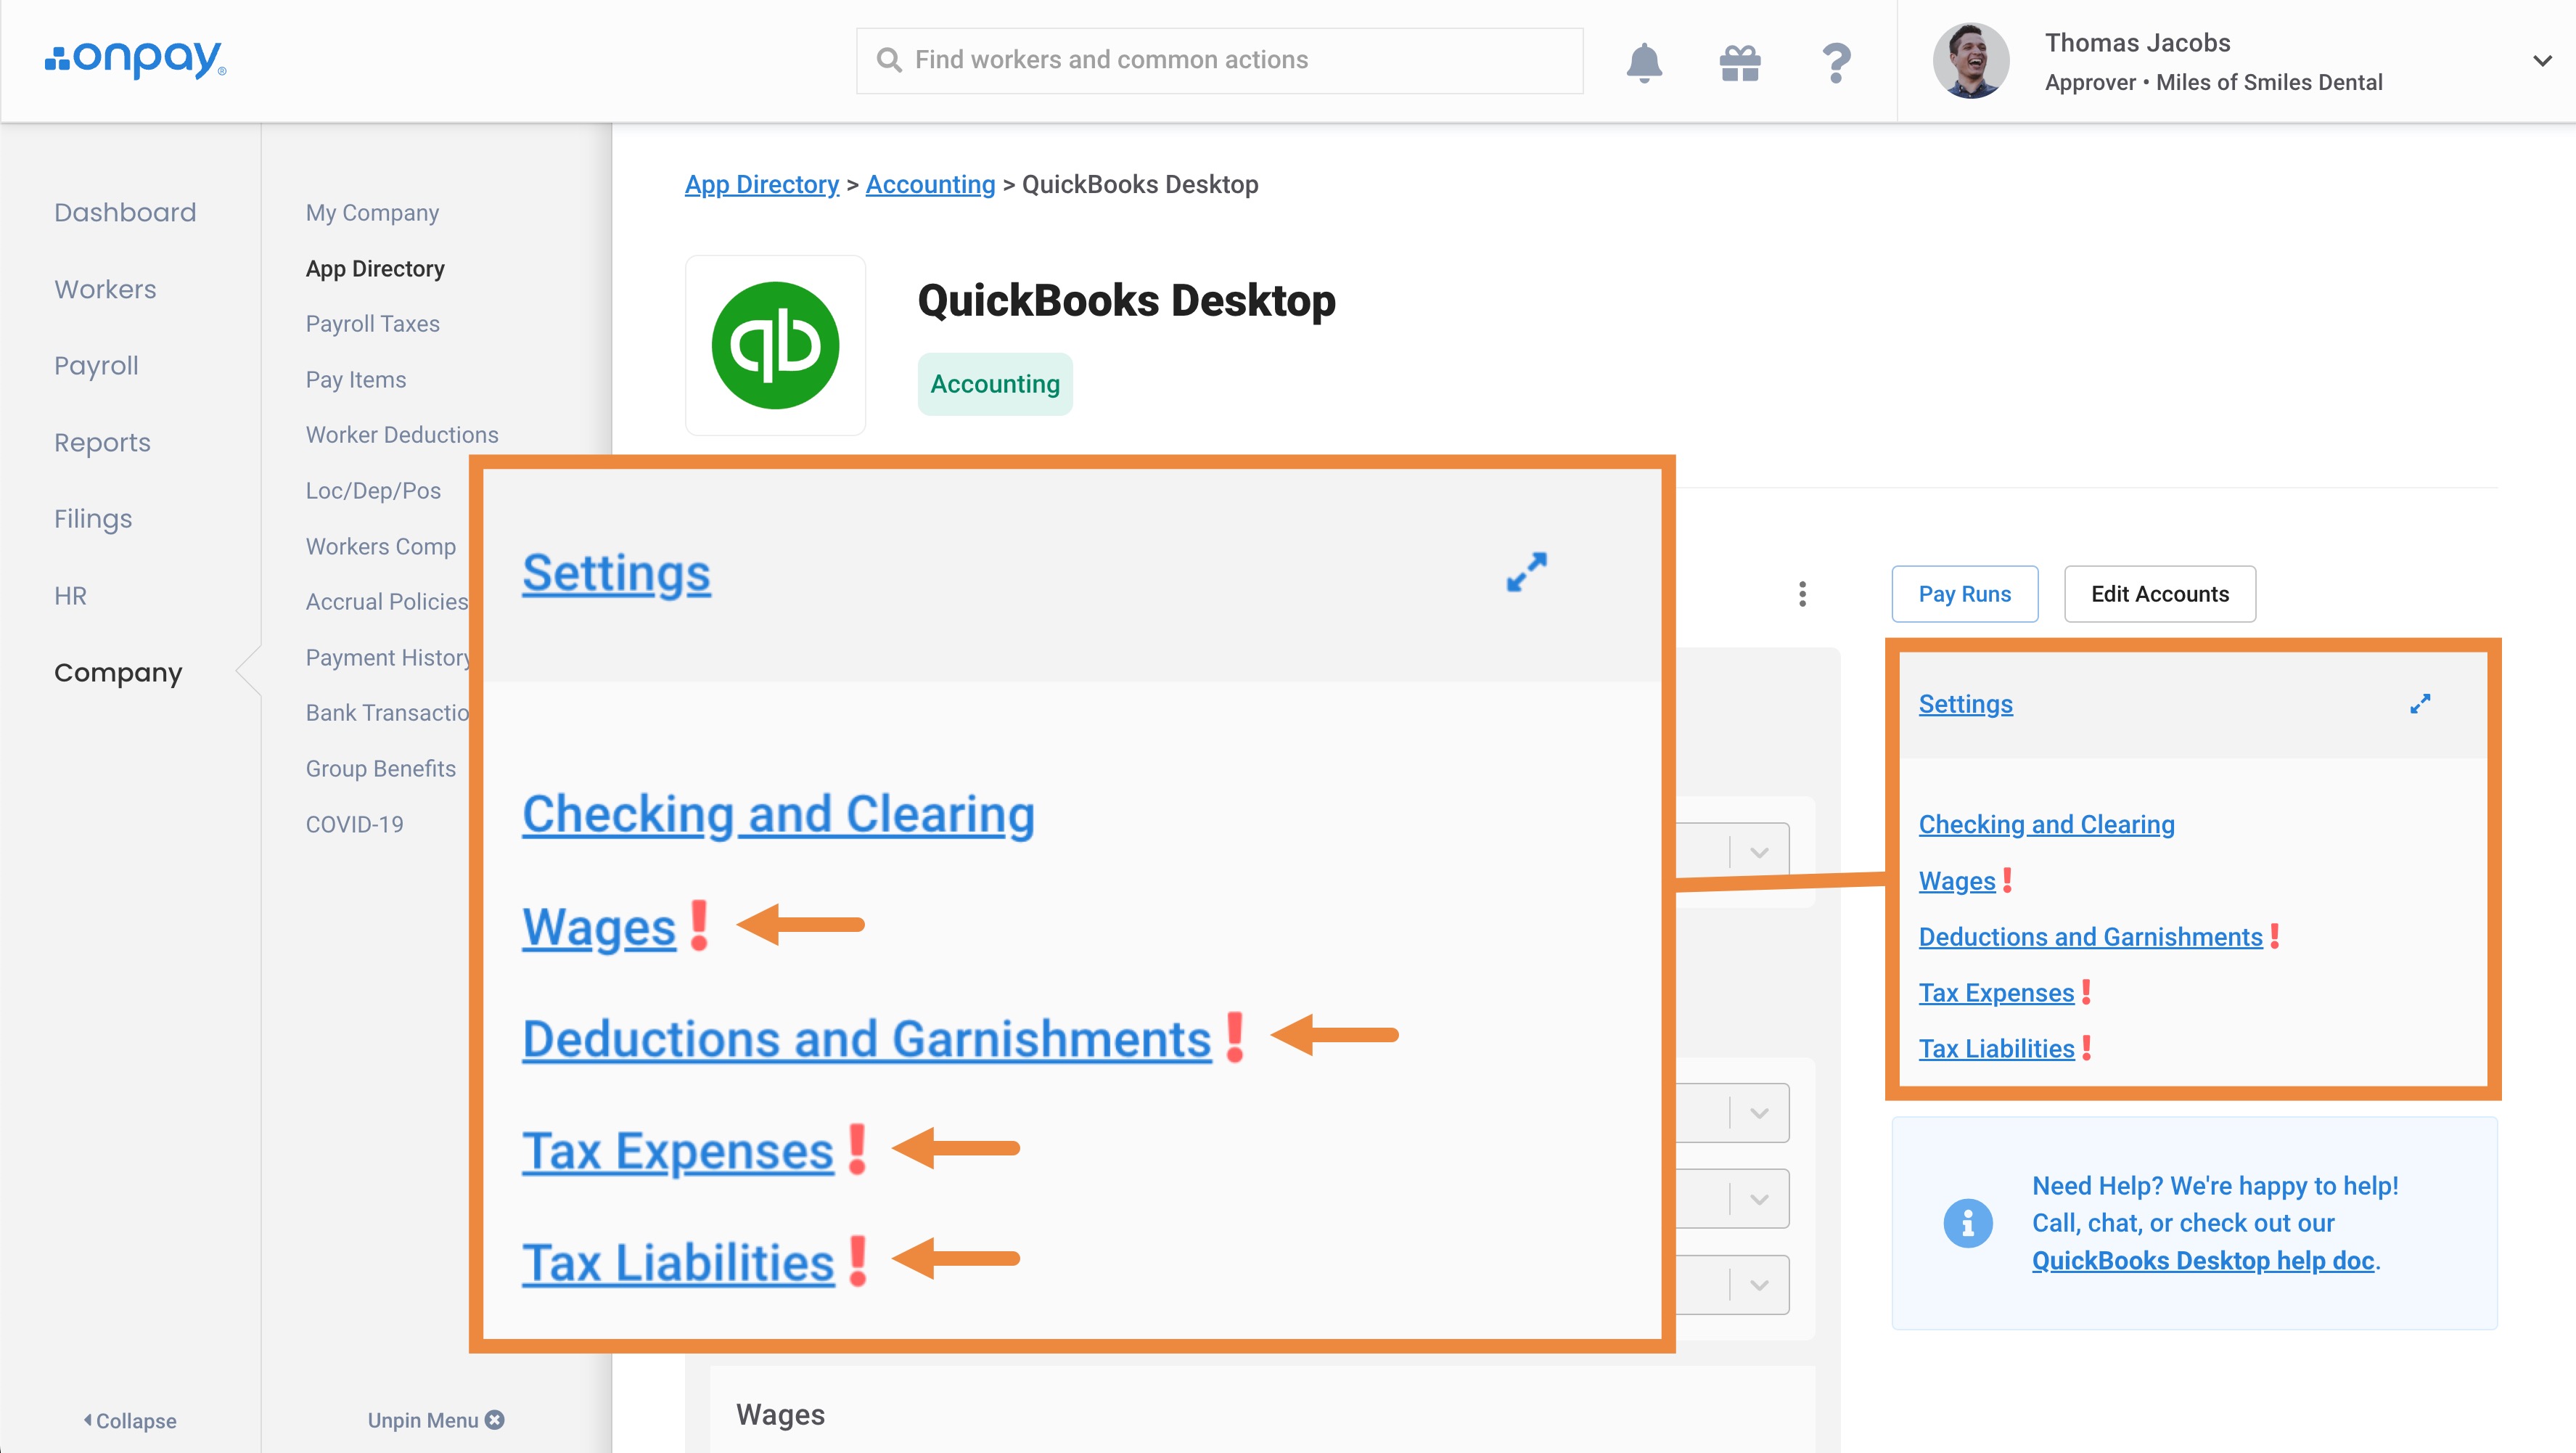Open COVID-19 submenu item
Viewport: 2576px width, 1453px height.
355,825
